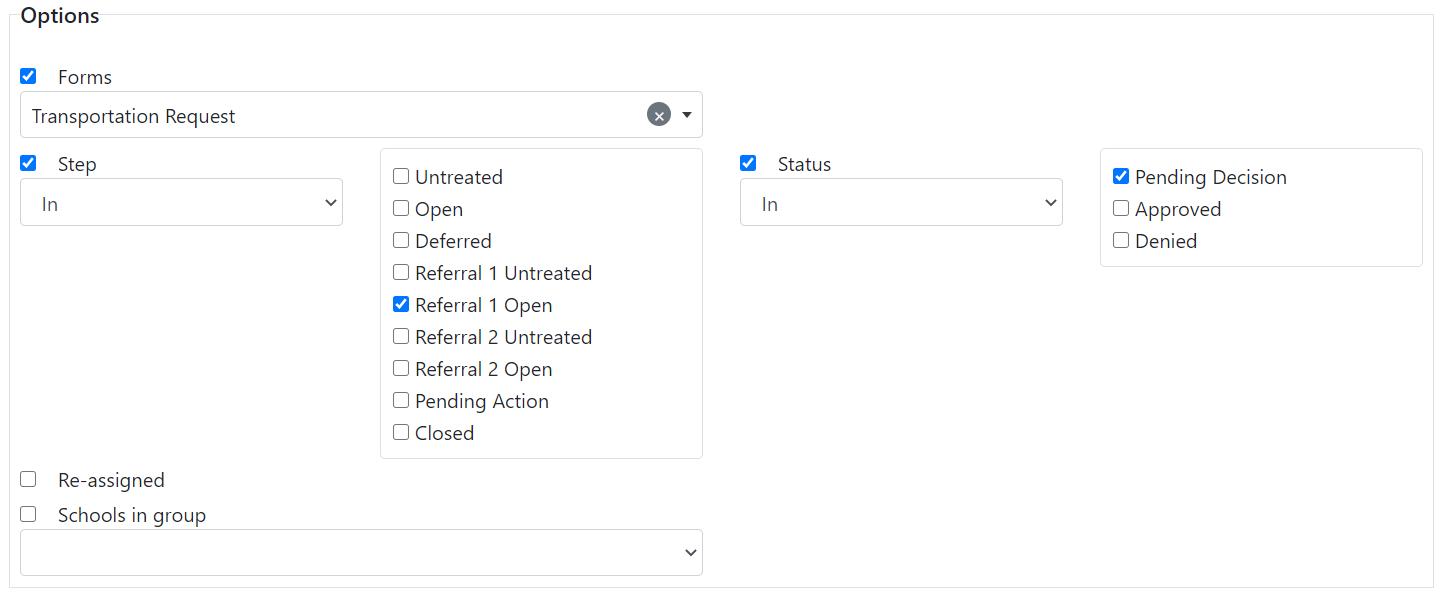Disable the Status filter checkbox
Viewport: 1441px width, 592px height.
coord(748,162)
